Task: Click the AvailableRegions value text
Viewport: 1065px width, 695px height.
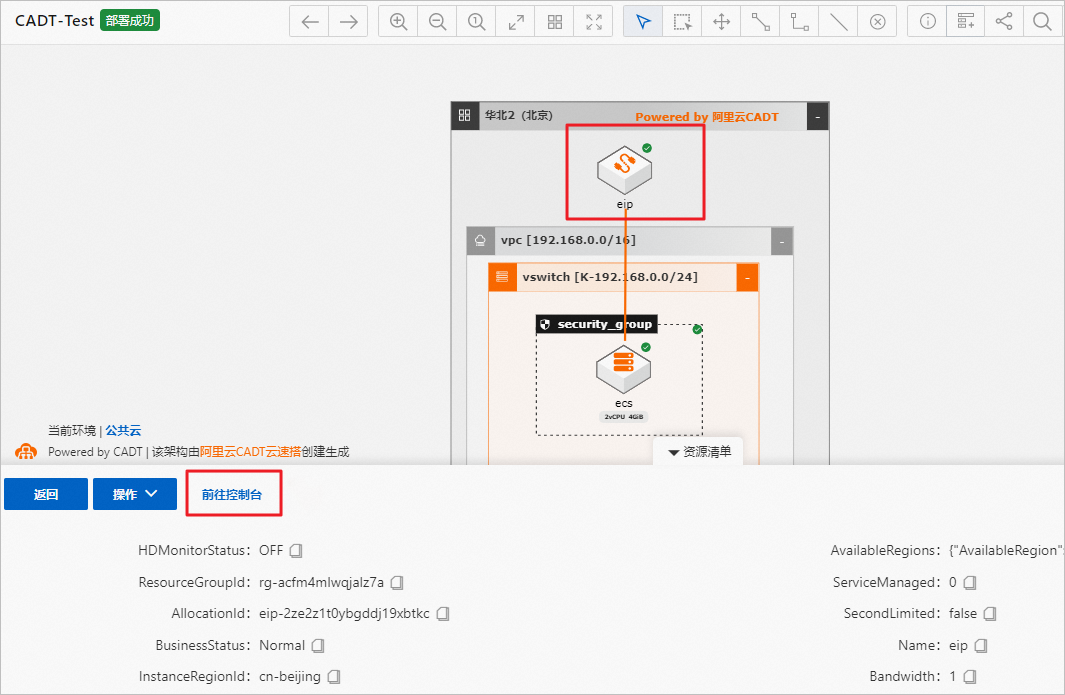Action: pos(1006,550)
